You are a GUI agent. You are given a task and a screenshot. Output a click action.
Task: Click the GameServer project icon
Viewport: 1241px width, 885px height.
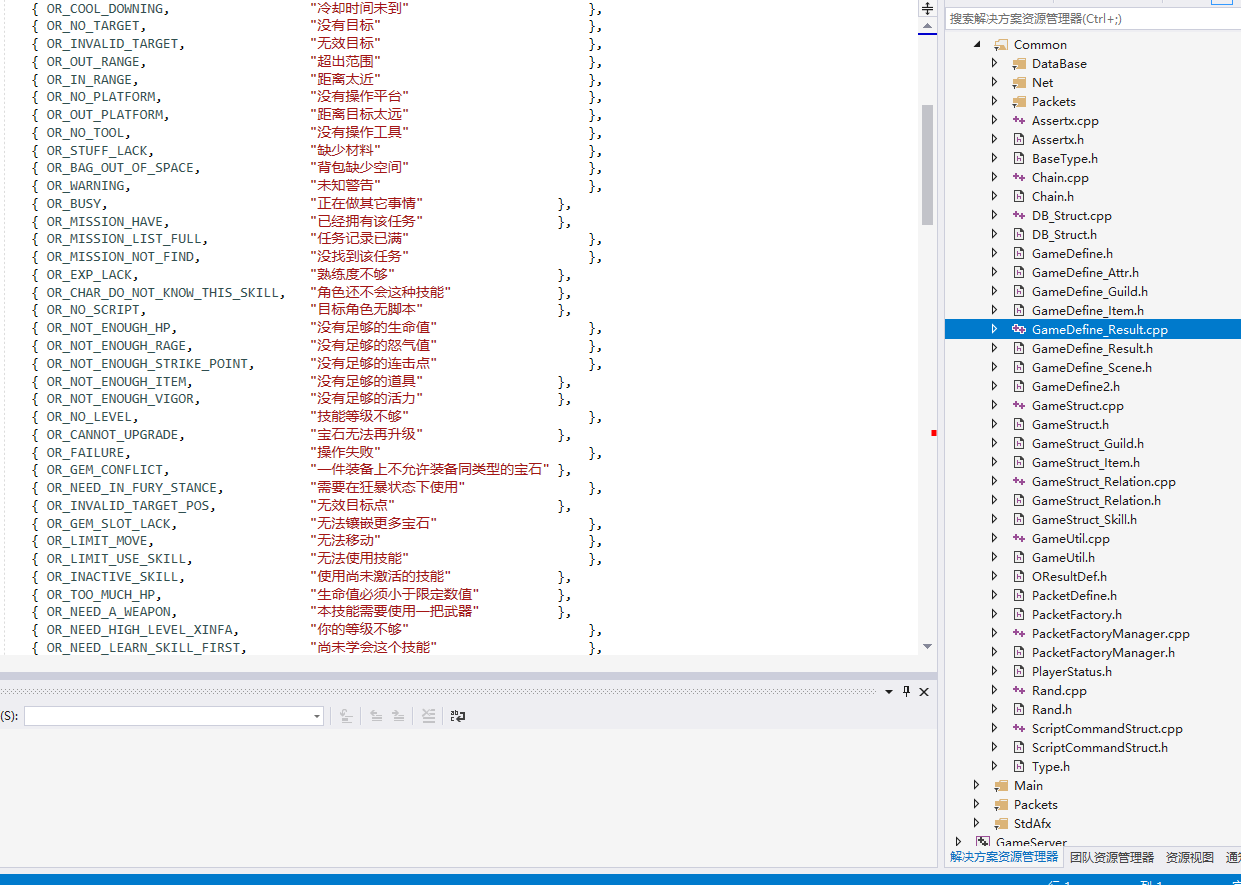click(x=983, y=843)
